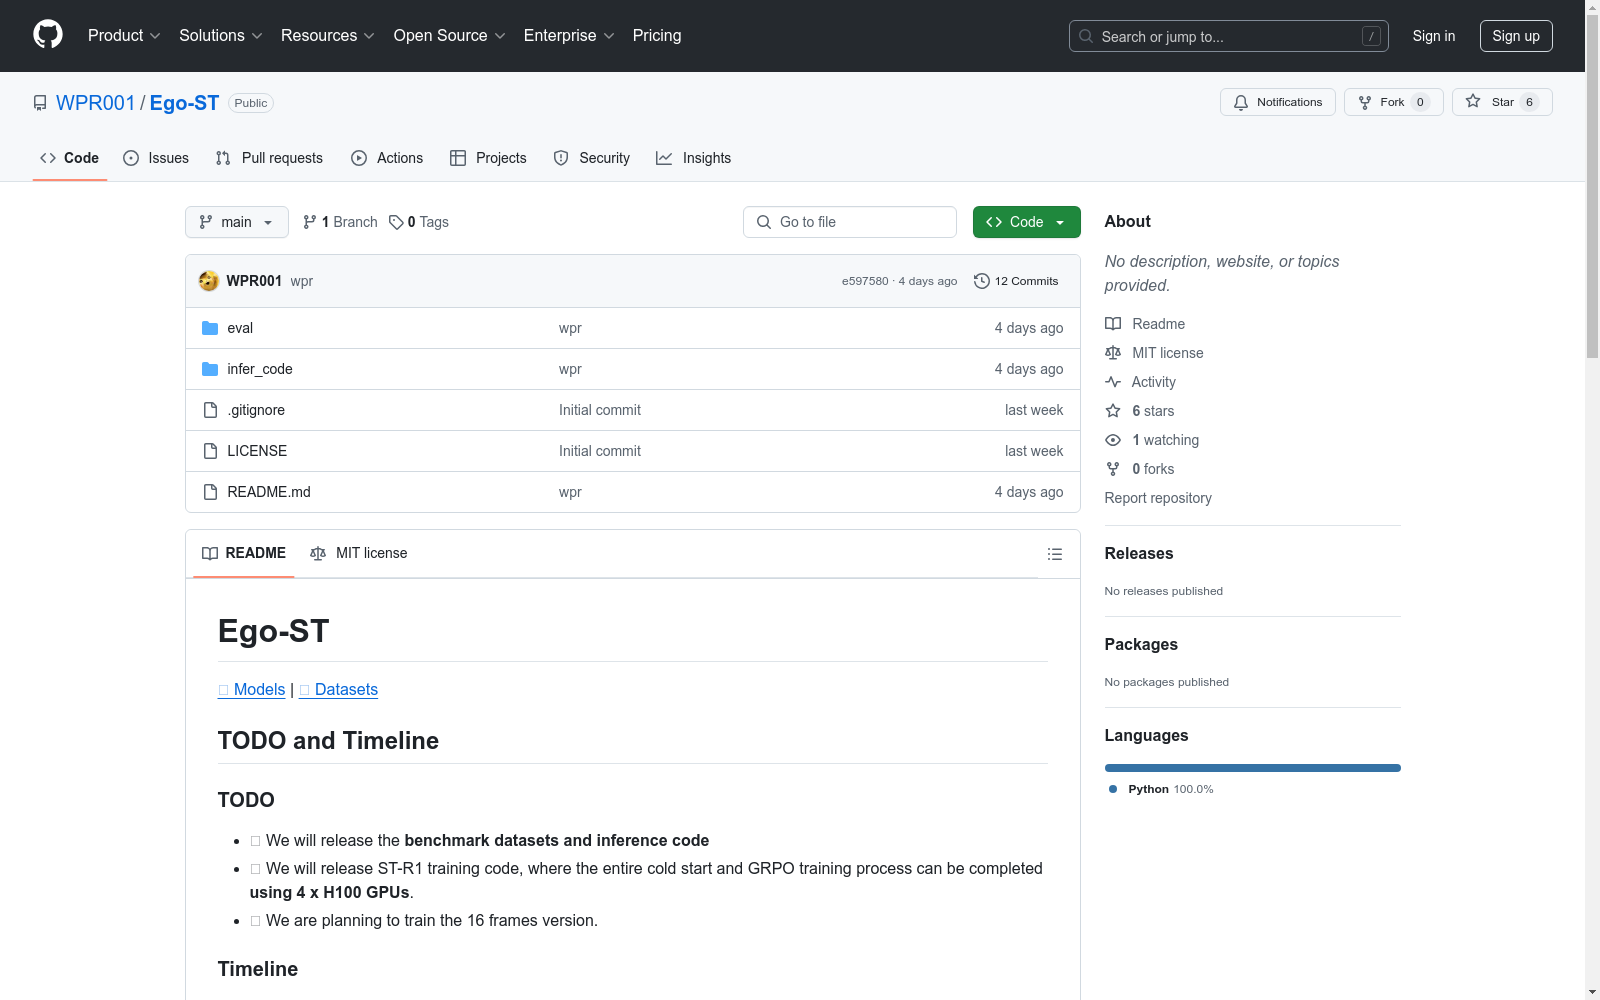Click the WPR001 avatar in commit header
This screenshot has width=1600, height=1000.
tap(209, 281)
